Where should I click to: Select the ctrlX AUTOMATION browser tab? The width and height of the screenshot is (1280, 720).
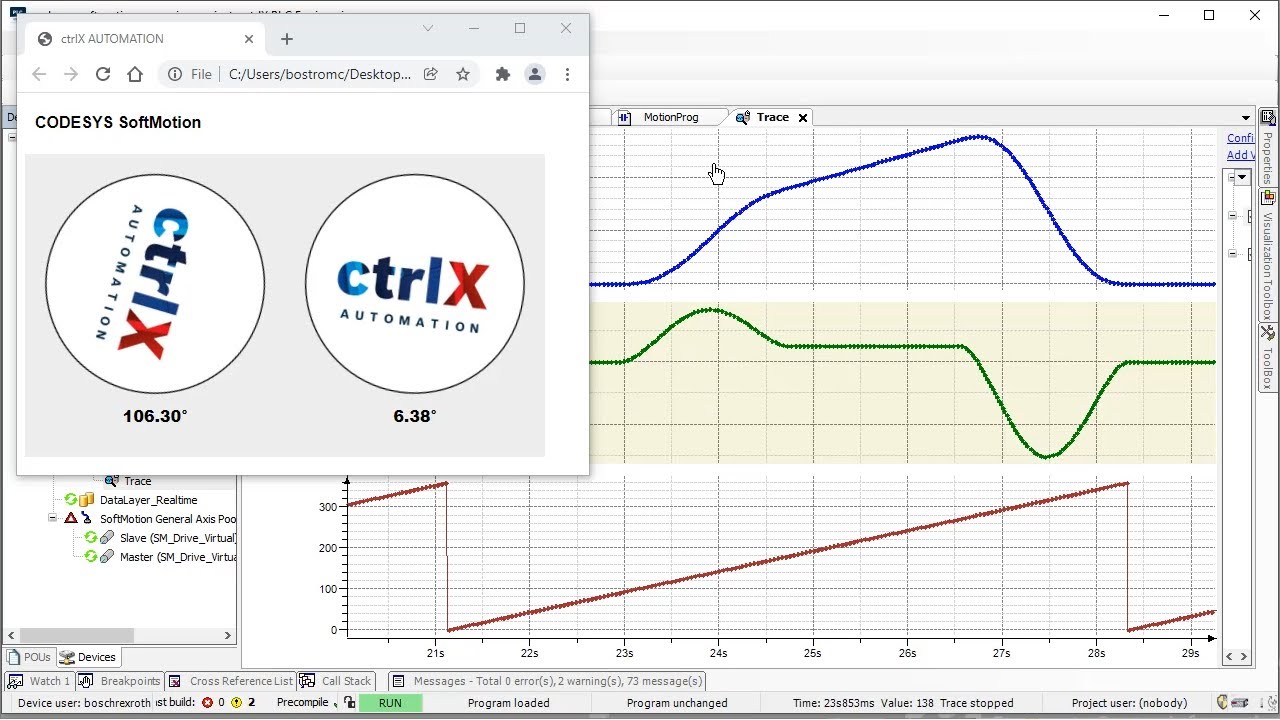147,39
